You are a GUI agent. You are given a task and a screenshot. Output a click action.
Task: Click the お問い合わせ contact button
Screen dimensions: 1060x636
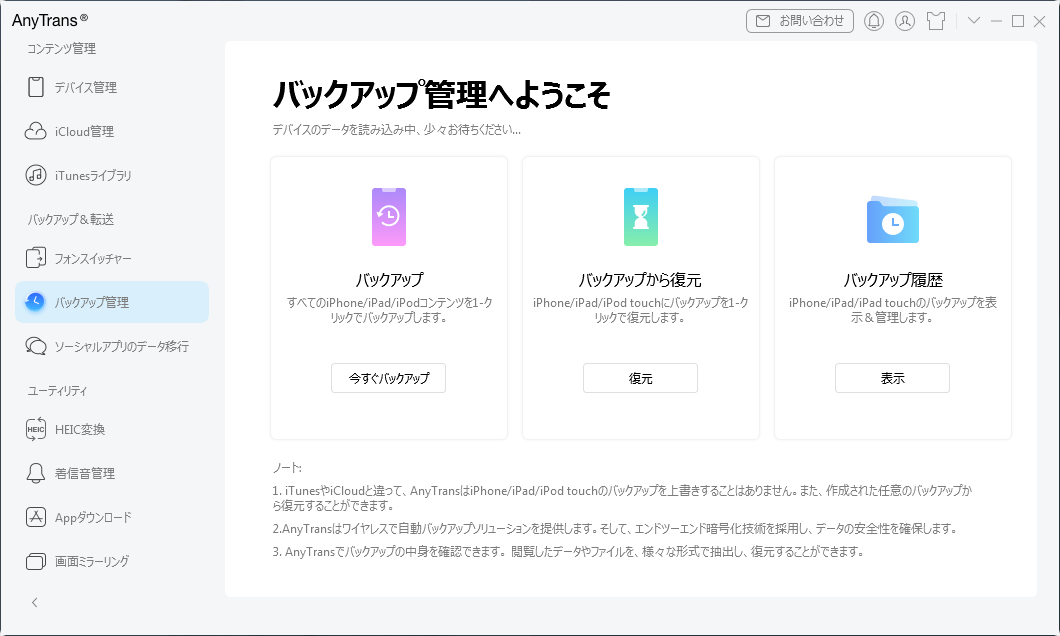800,21
